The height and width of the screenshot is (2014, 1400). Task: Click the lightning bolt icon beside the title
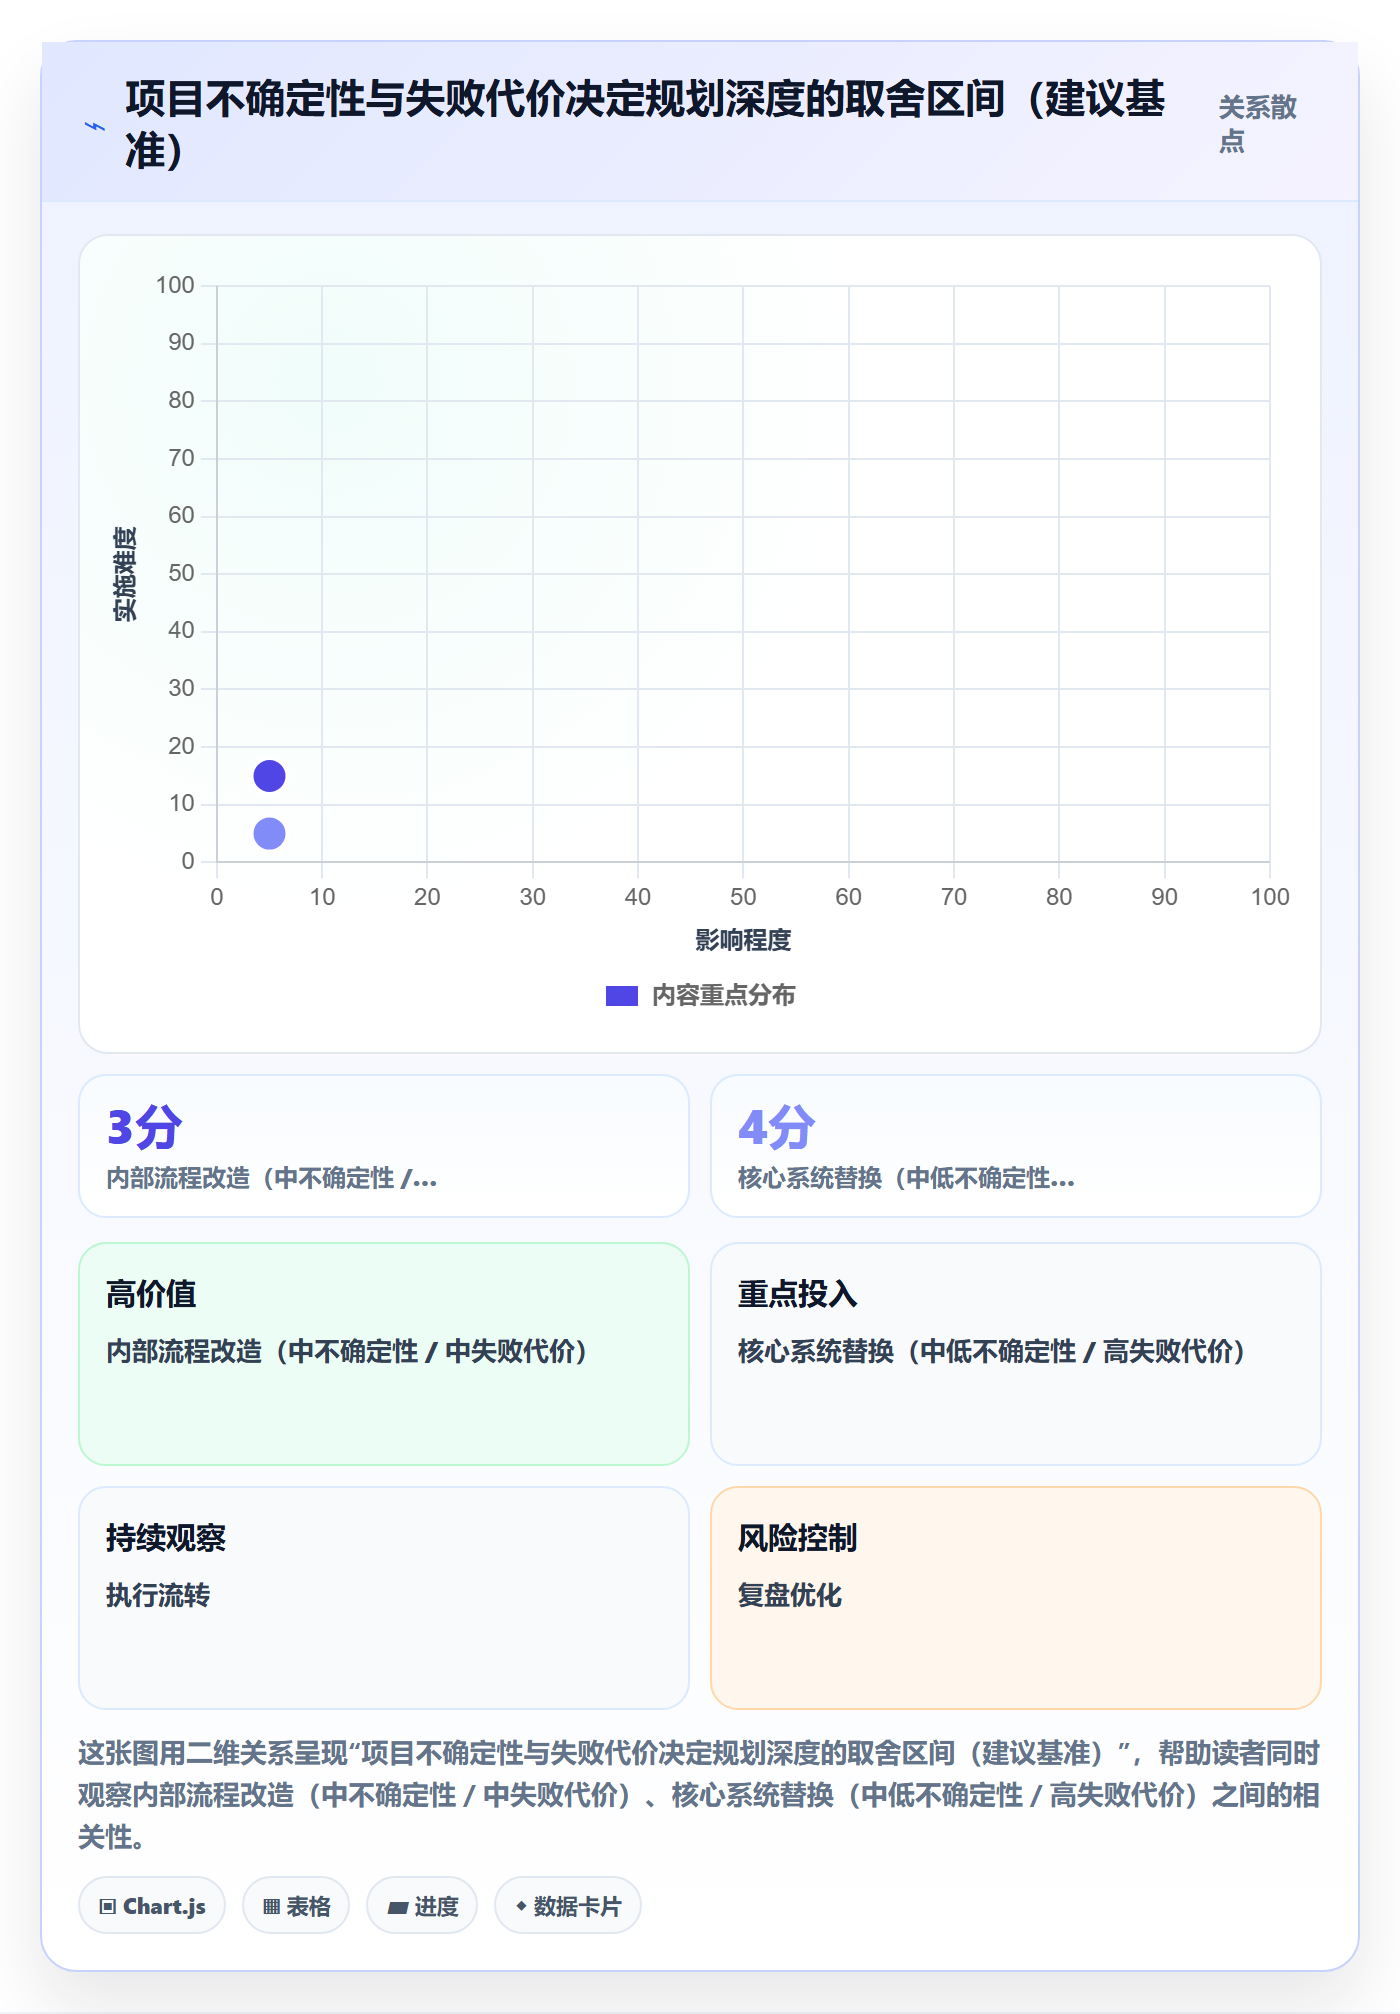95,126
